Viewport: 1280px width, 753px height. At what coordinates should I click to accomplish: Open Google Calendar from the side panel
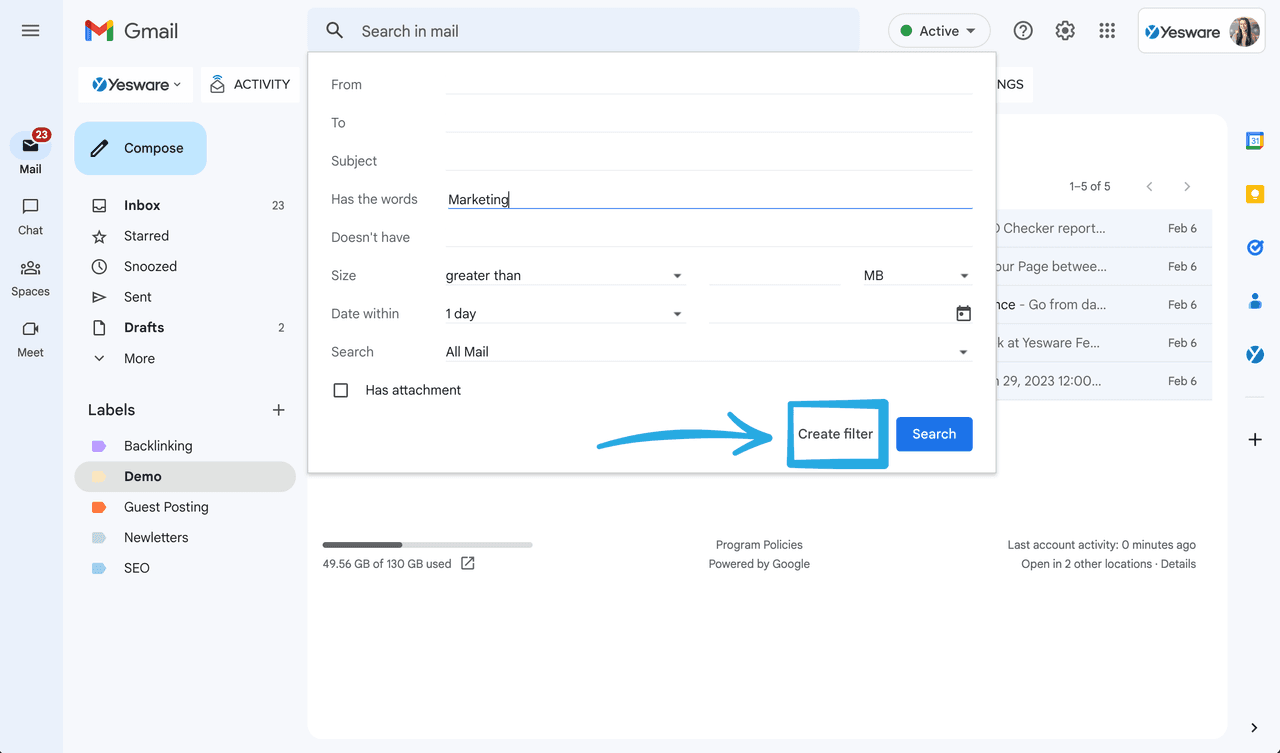point(1255,140)
